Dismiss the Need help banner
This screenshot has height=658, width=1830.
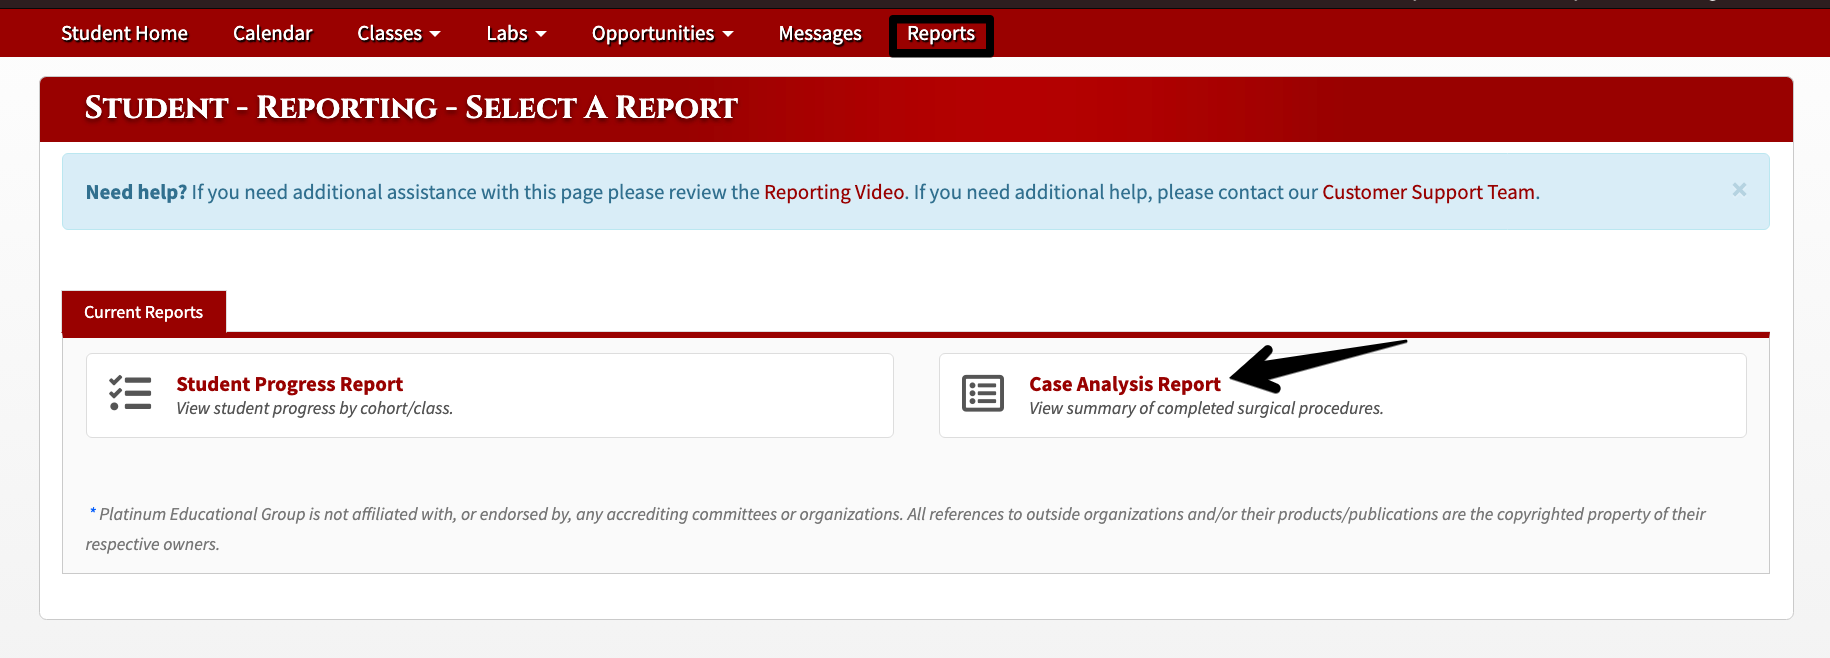(1739, 189)
